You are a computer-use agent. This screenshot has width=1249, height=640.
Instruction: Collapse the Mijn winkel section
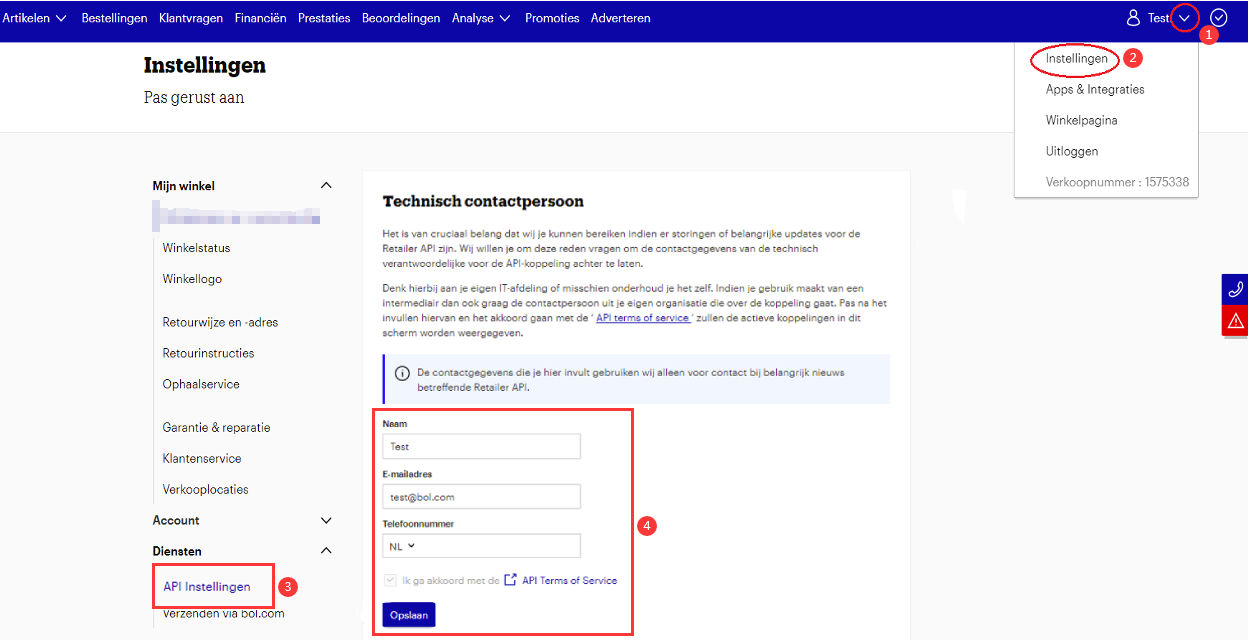(325, 186)
